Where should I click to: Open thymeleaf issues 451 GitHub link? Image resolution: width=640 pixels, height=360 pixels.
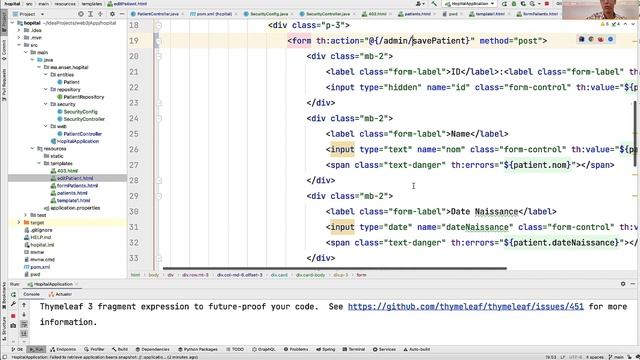pos(466,307)
